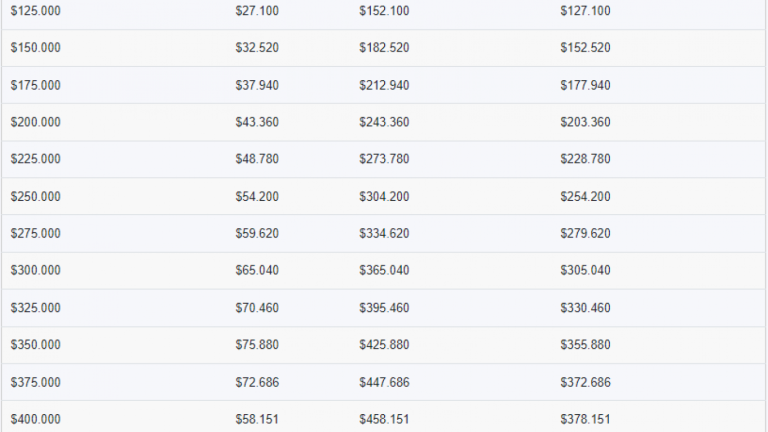The height and width of the screenshot is (432, 768).
Task: Select the $27.100 value
Action: (257, 11)
